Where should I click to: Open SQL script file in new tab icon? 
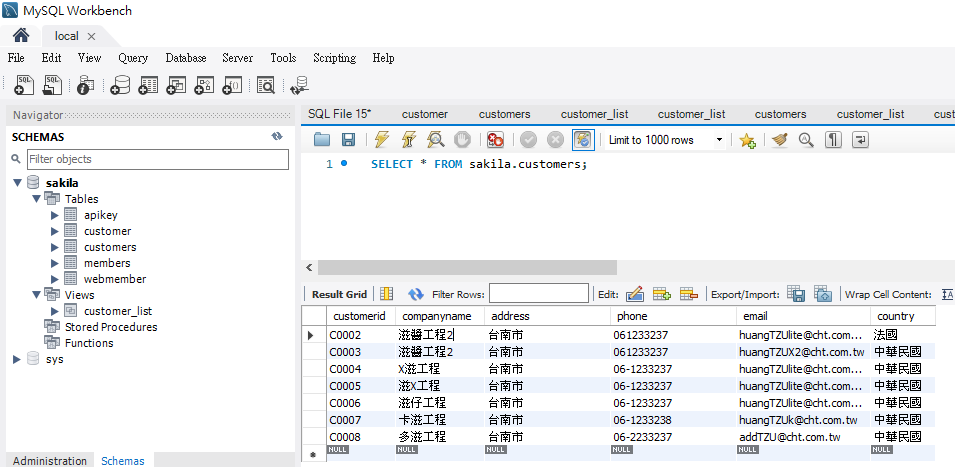point(52,86)
